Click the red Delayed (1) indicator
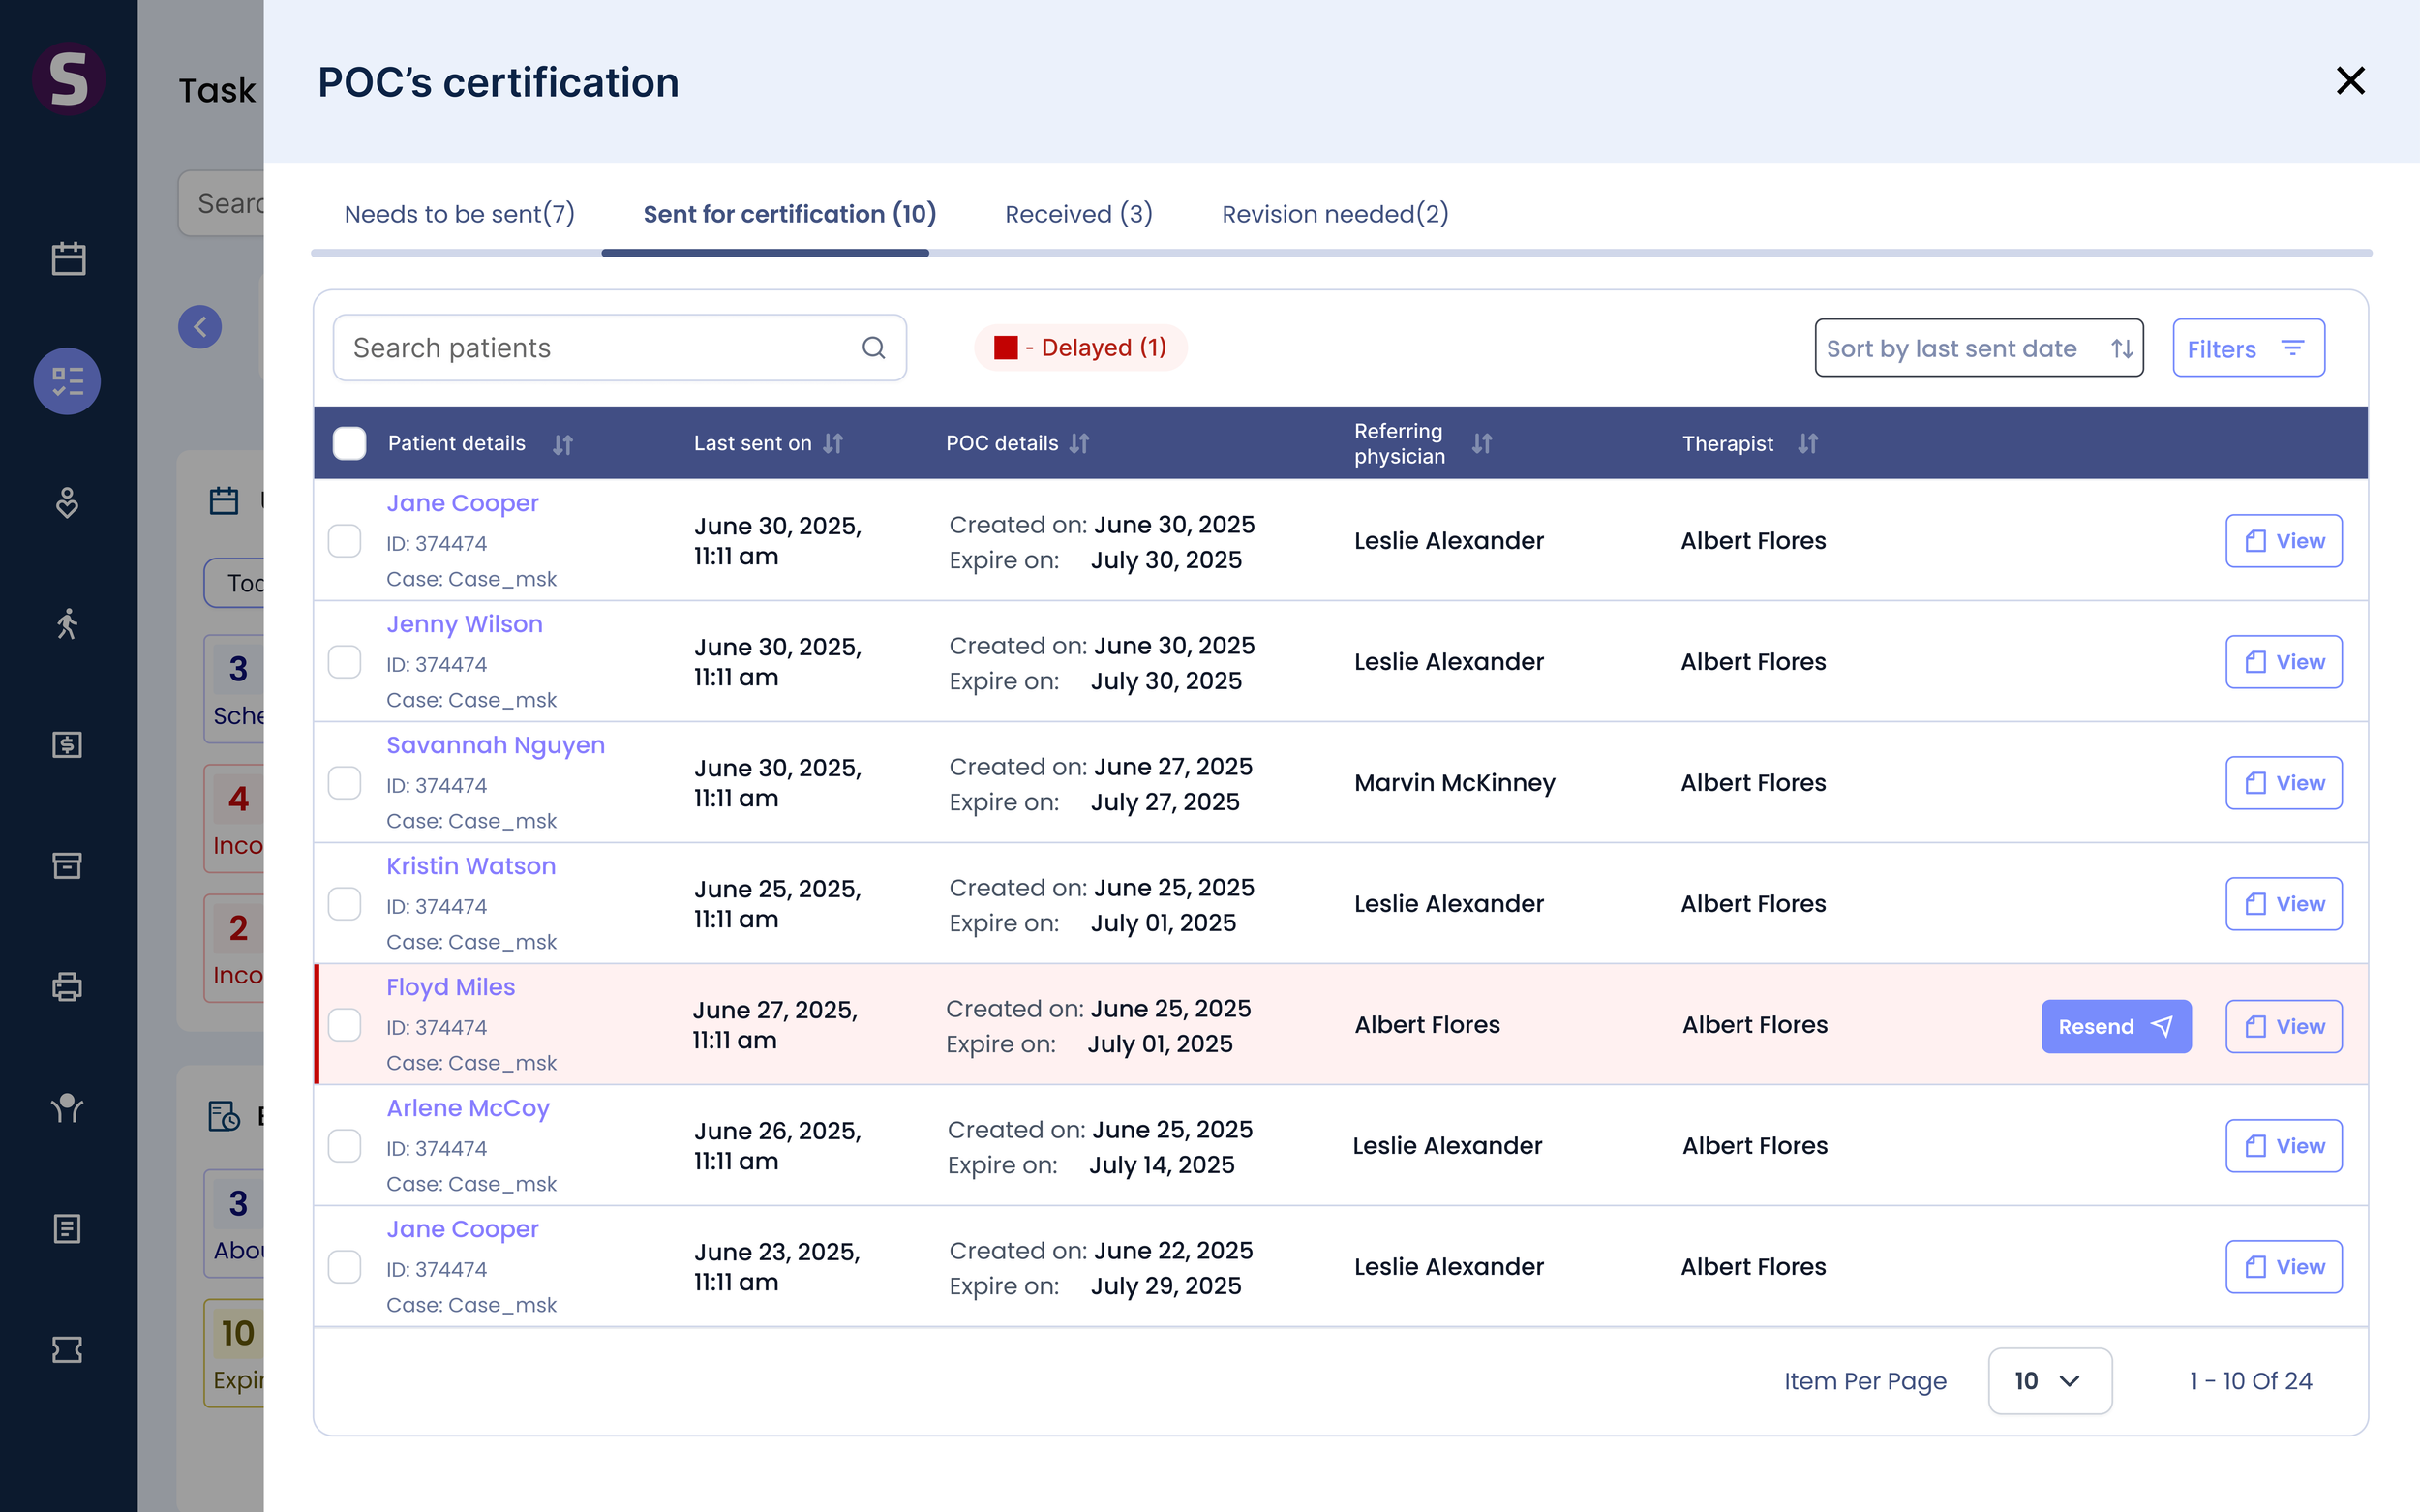 coord(1080,348)
